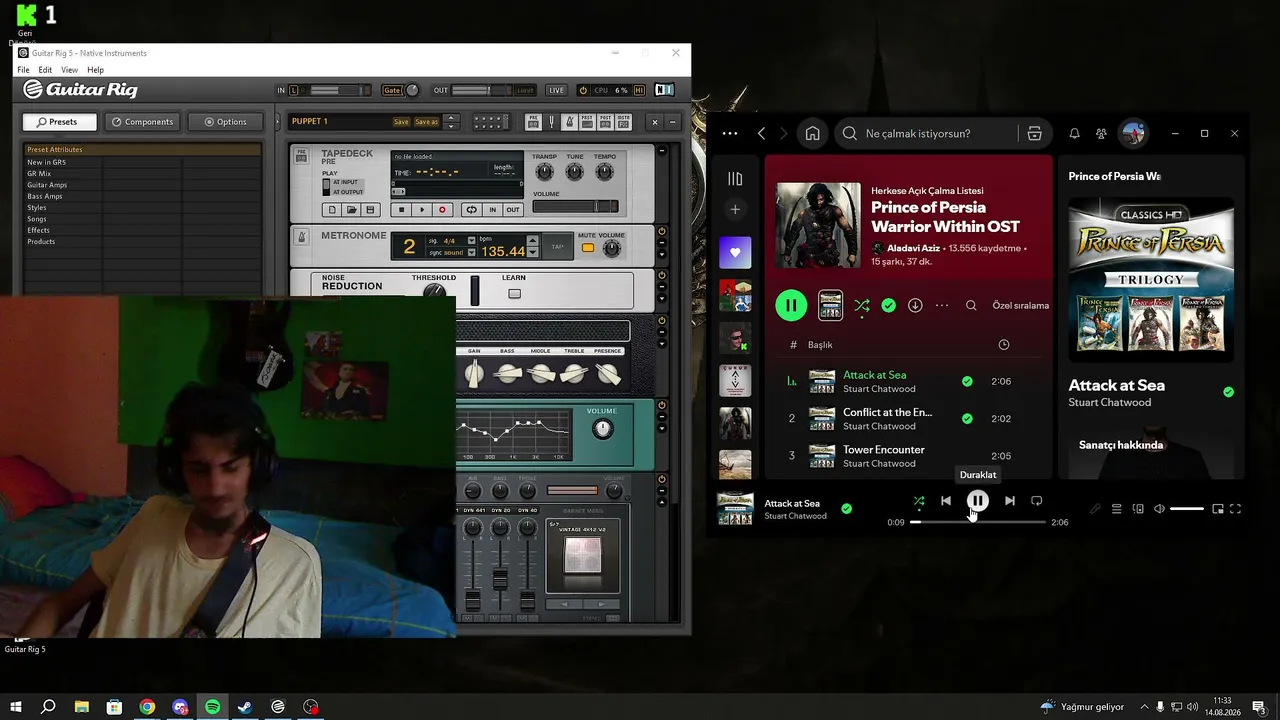Image resolution: width=1280 pixels, height=720 pixels.
Task: Skip to next track in Spotify
Action: pyautogui.click(x=1010, y=501)
